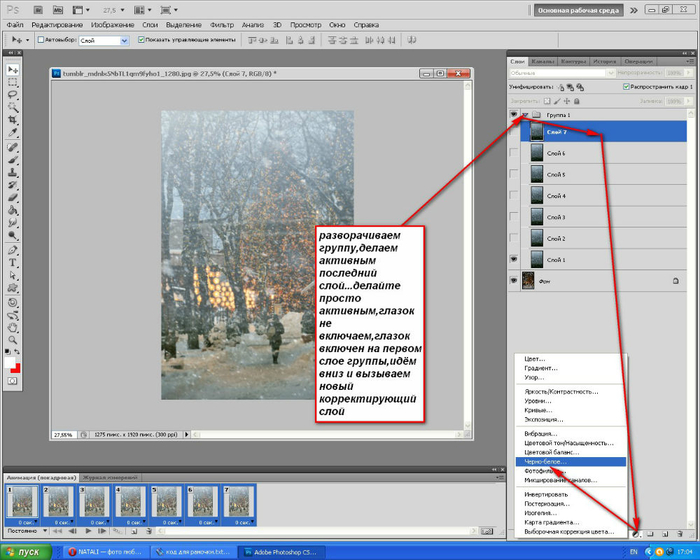Select the 3D Rotate tool
Viewport: 700px width, 560px height.
pos(12,302)
